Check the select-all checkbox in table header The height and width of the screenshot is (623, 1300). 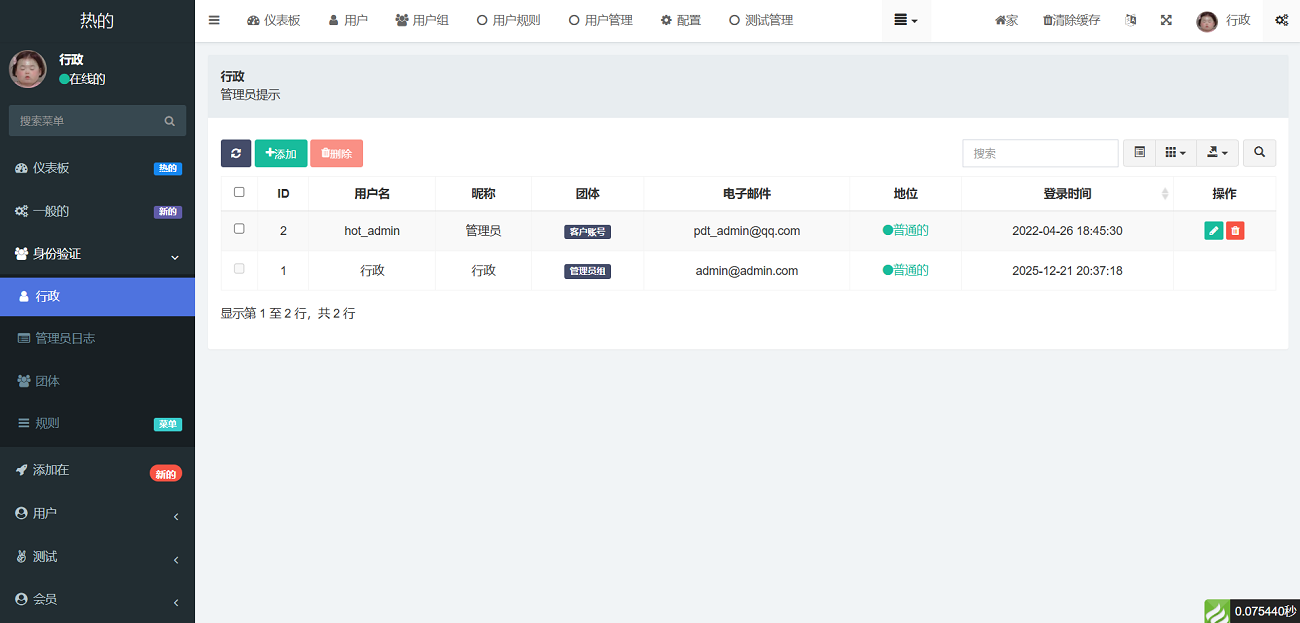pyautogui.click(x=239, y=192)
